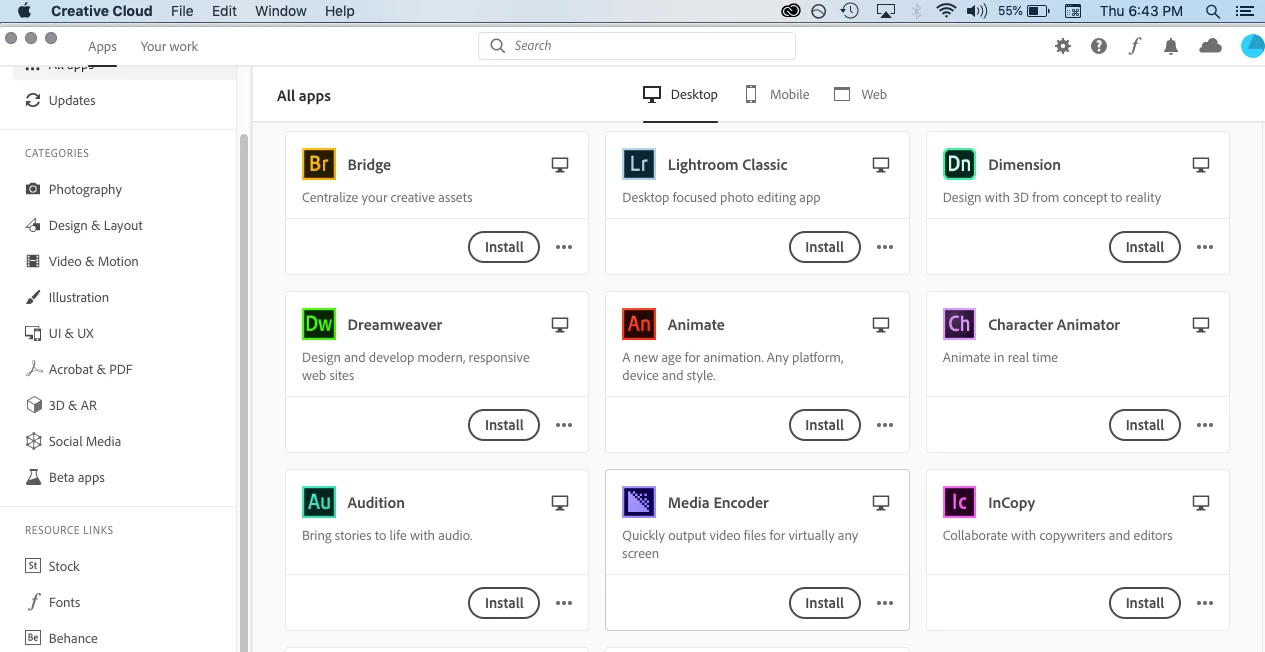Click the Audition app icon
The image size is (1265, 652).
click(x=319, y=502)
